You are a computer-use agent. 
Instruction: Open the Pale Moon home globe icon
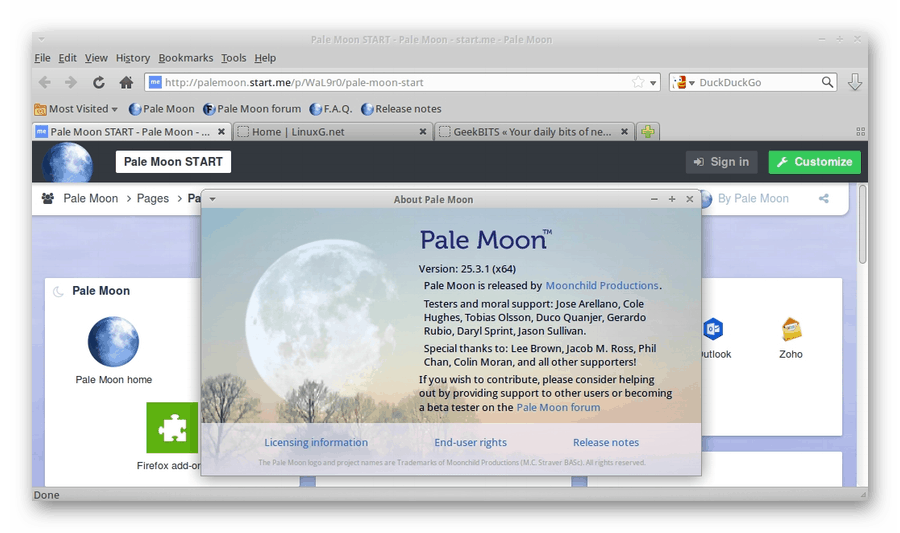[113, 342]
